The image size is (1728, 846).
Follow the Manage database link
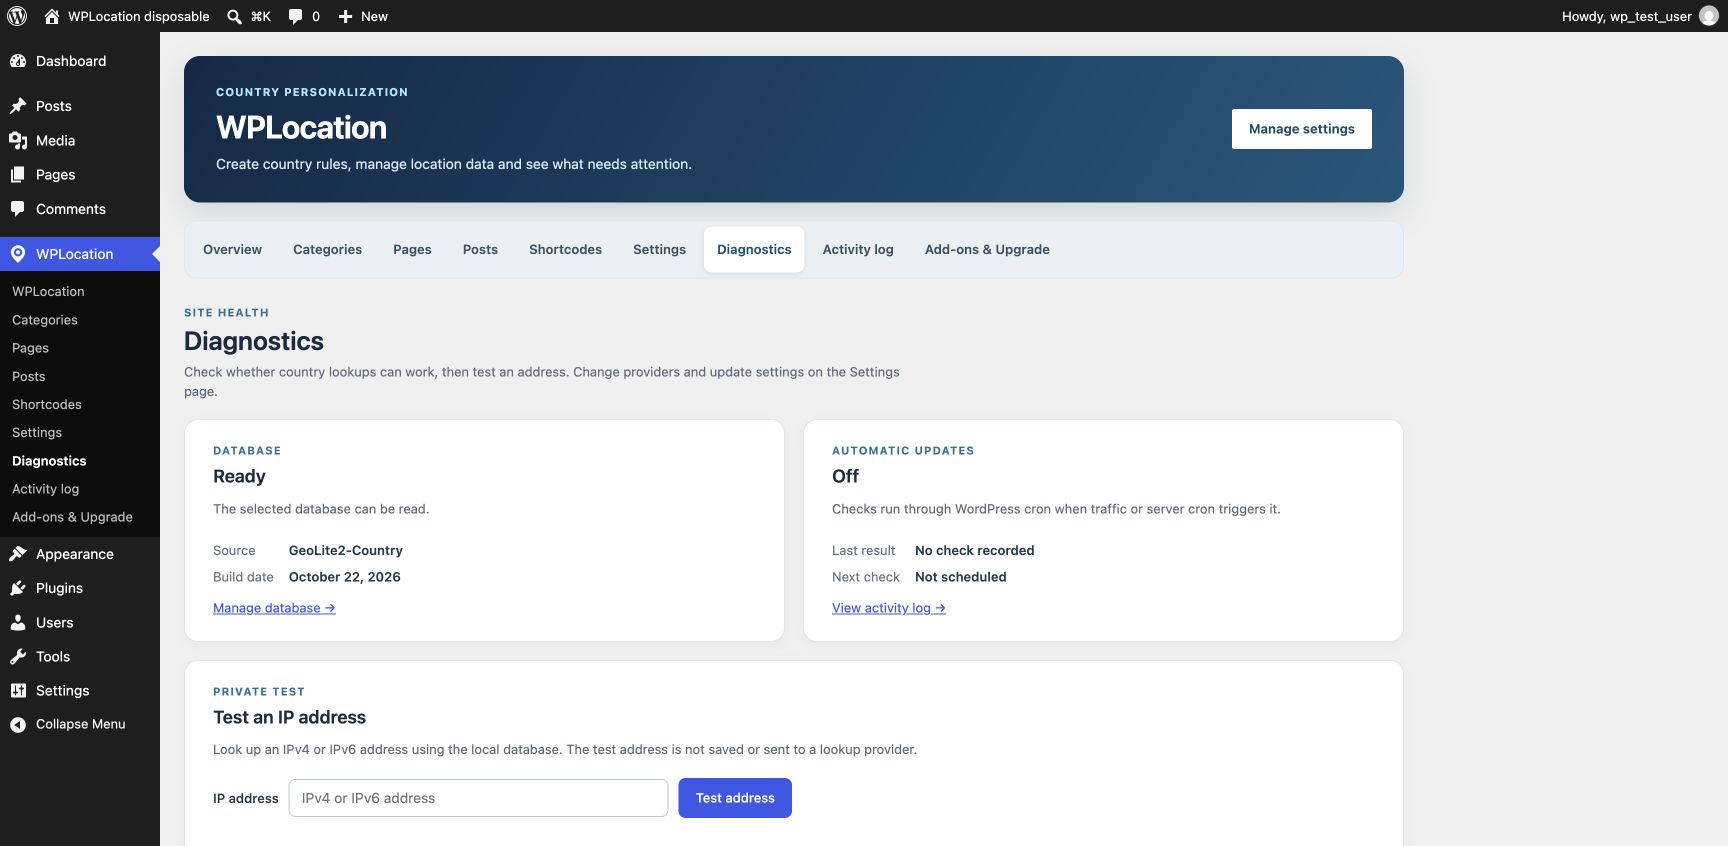point(274,608)
